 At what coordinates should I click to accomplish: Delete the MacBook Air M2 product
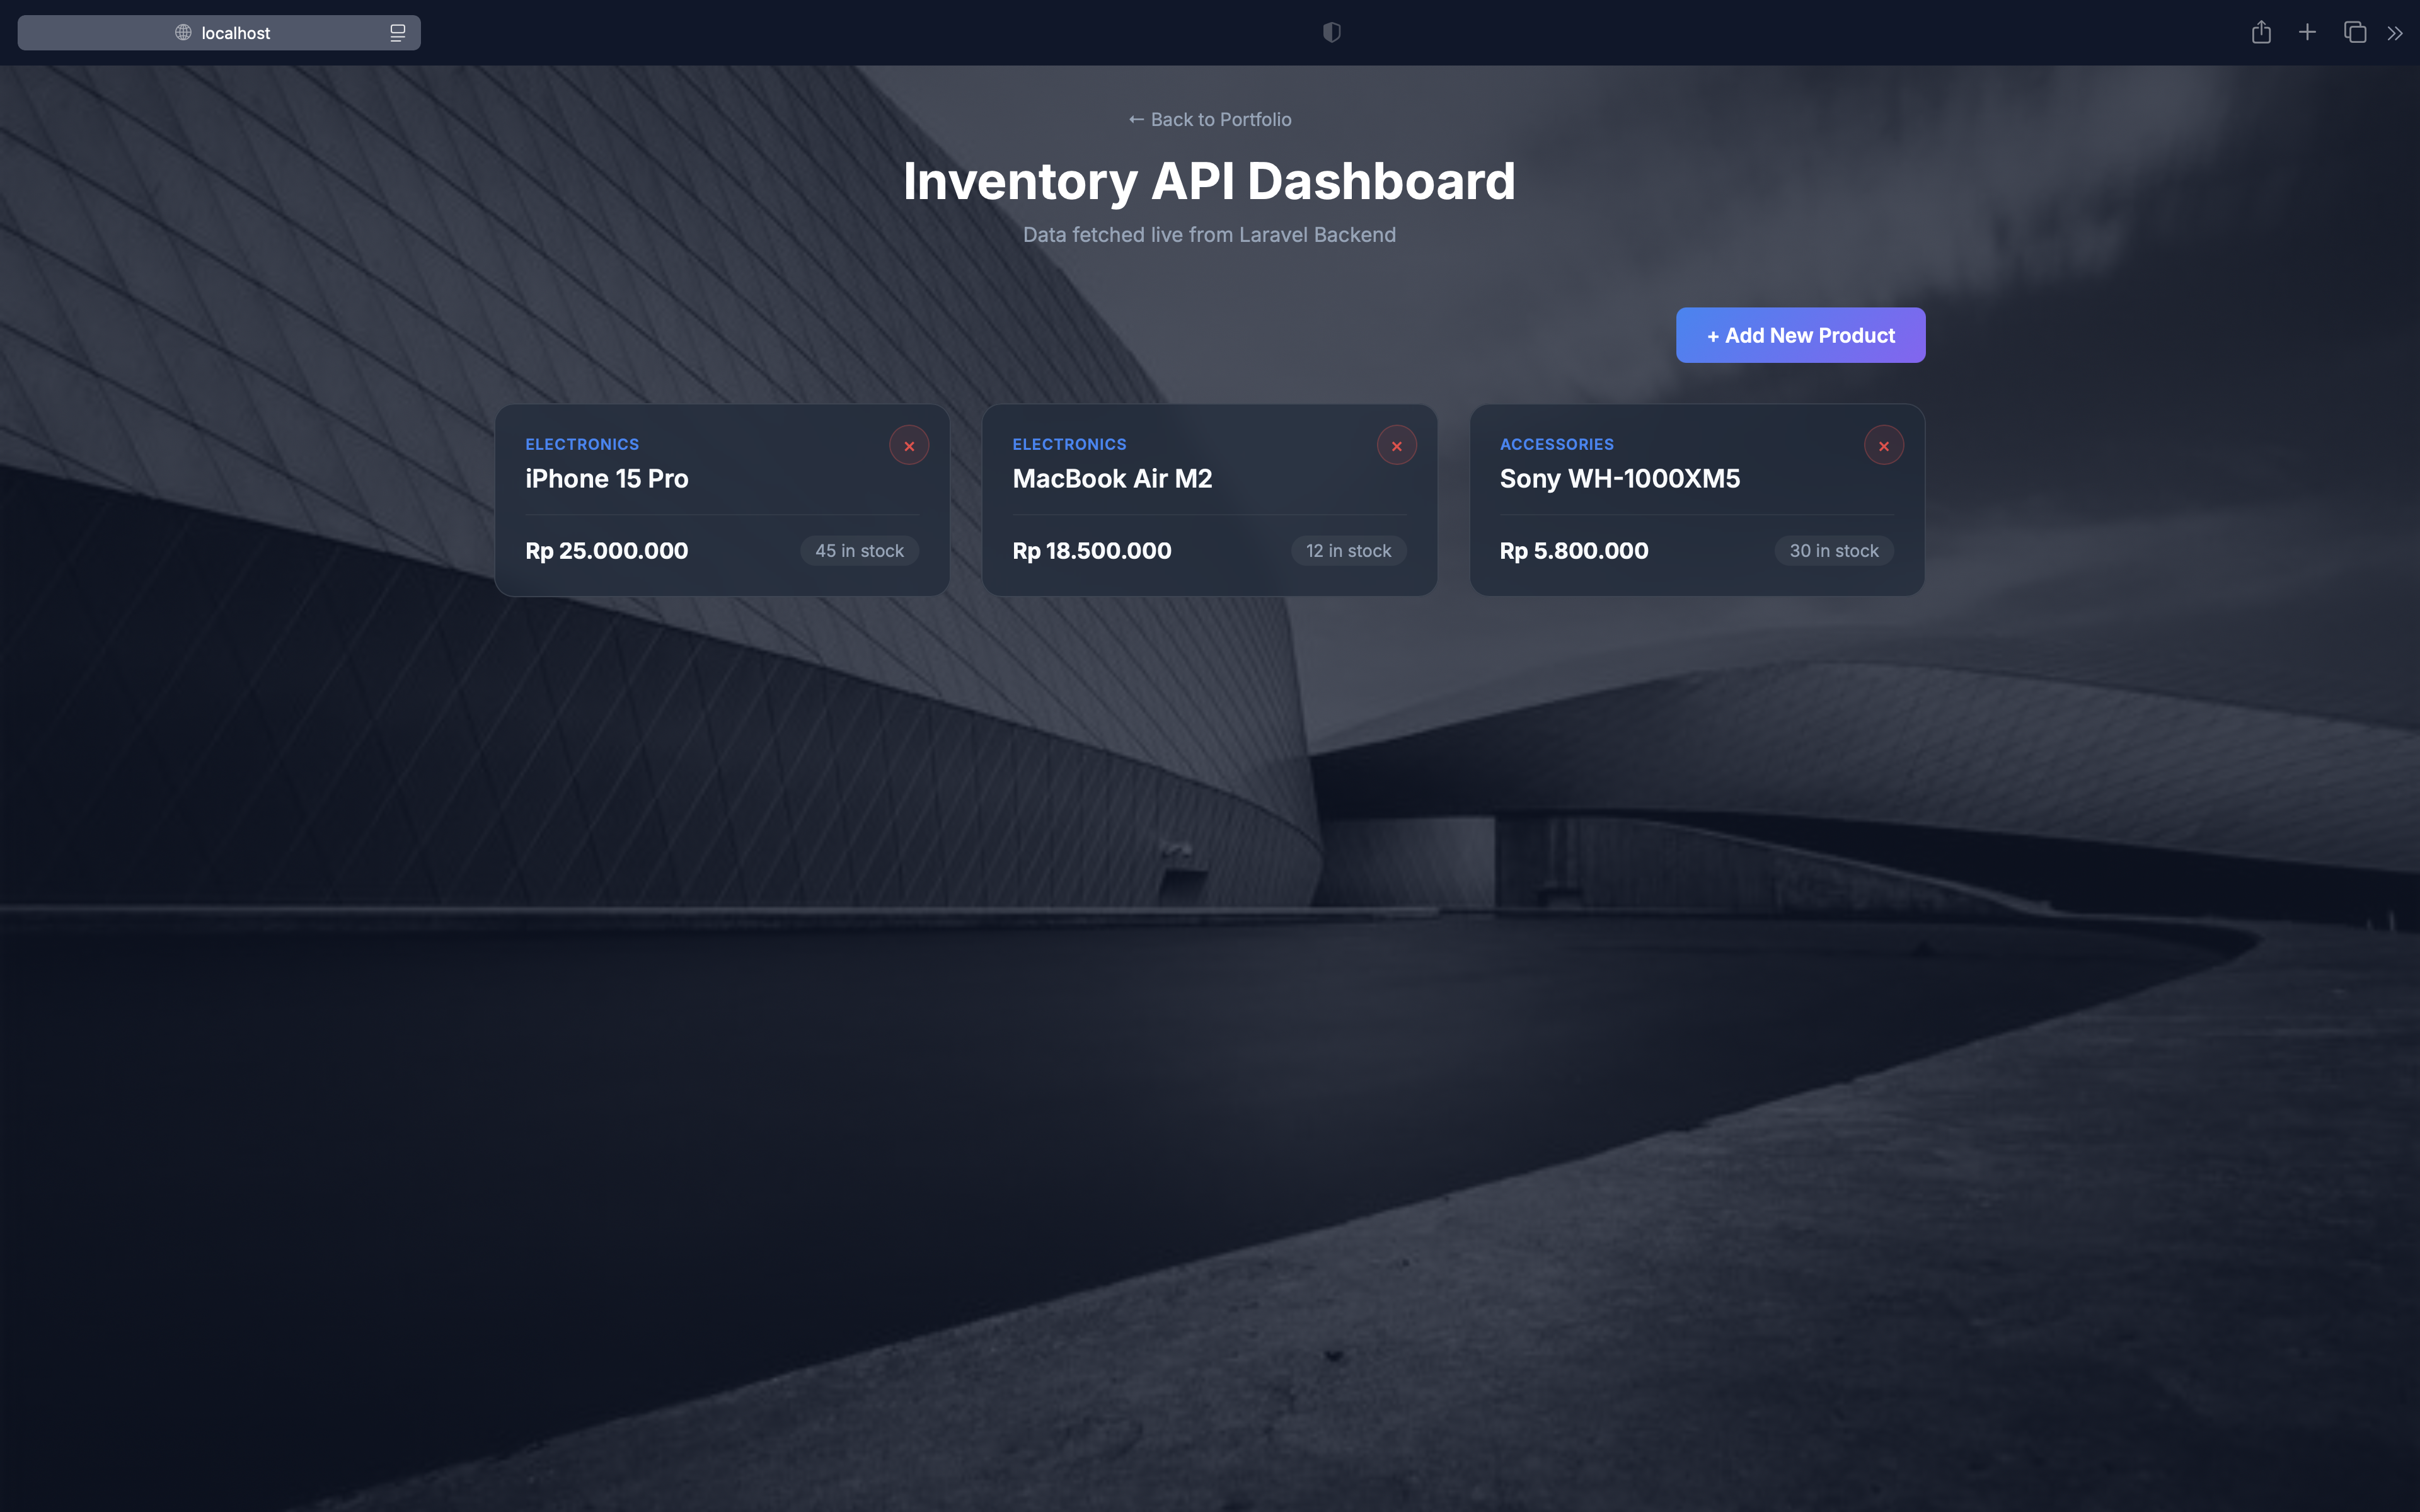click(1396, 446)
